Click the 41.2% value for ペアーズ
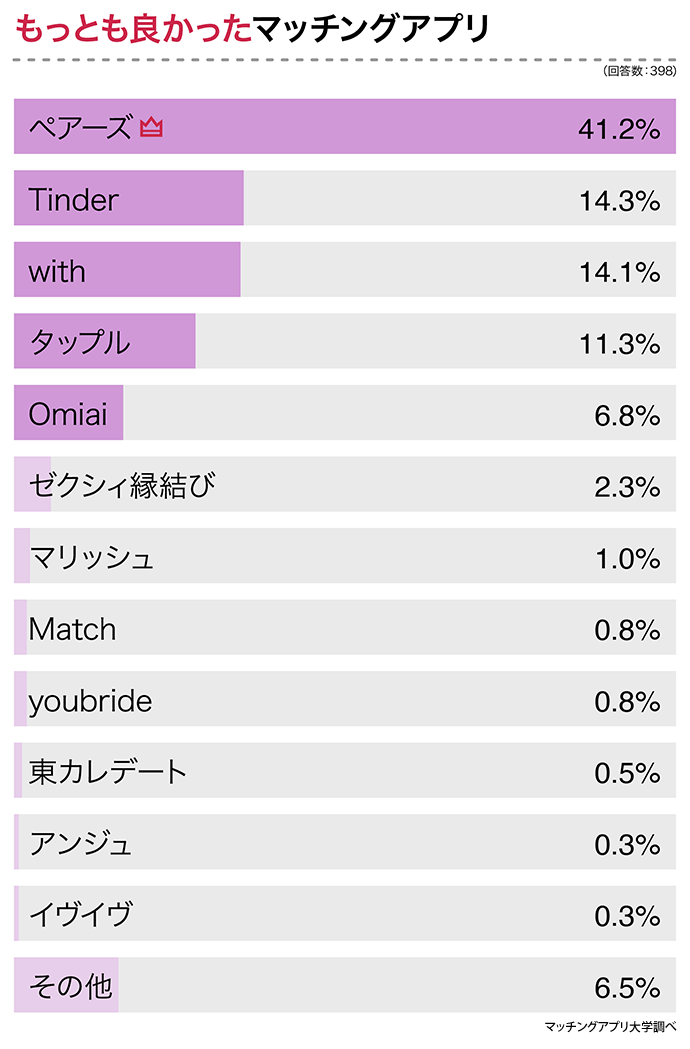The width and height of the screenshot is (690, 1049). pyautogui.click(x=619, y=128)
